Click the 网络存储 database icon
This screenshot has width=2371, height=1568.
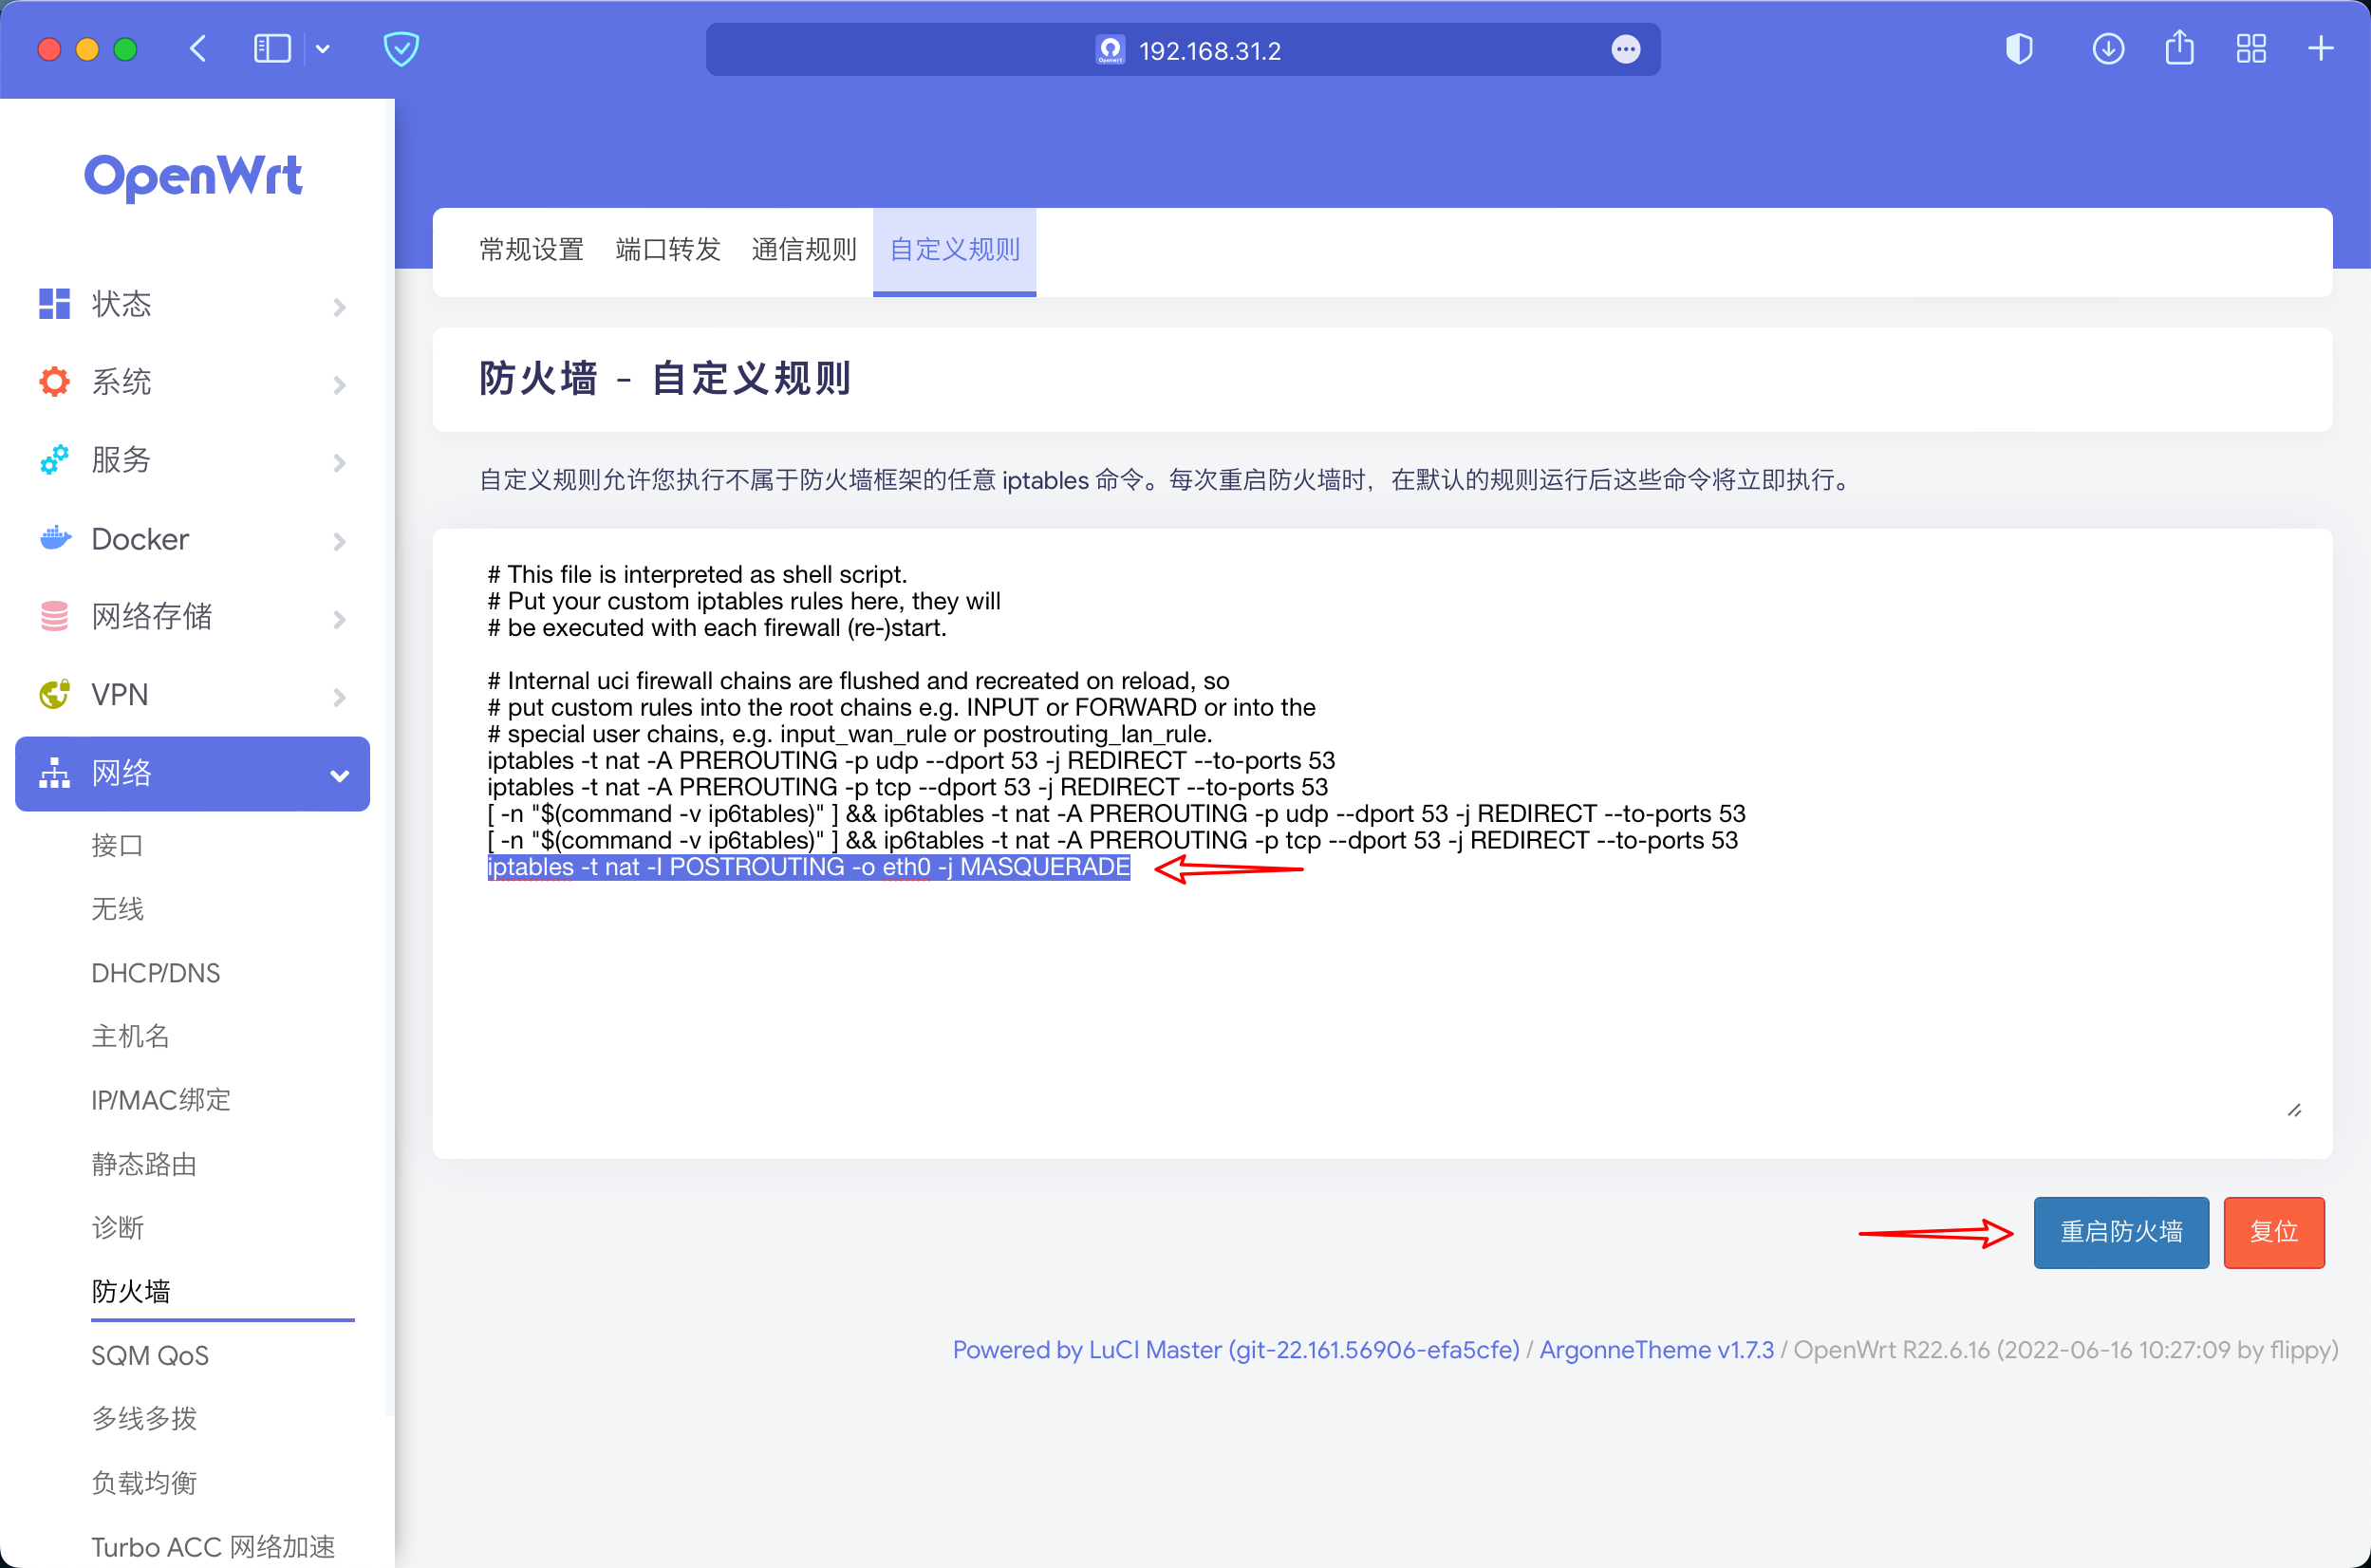(54, 616)
